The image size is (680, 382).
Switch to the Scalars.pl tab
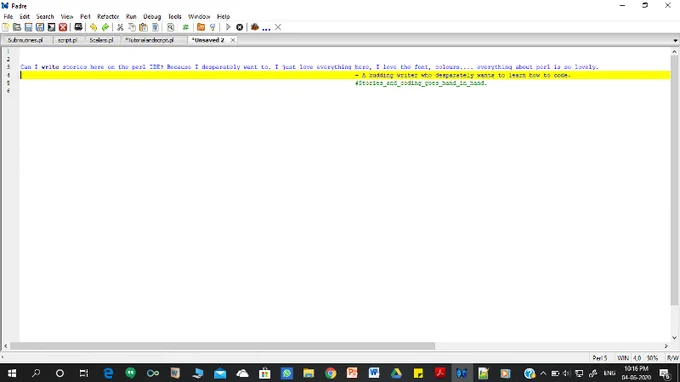click(101, 40)
